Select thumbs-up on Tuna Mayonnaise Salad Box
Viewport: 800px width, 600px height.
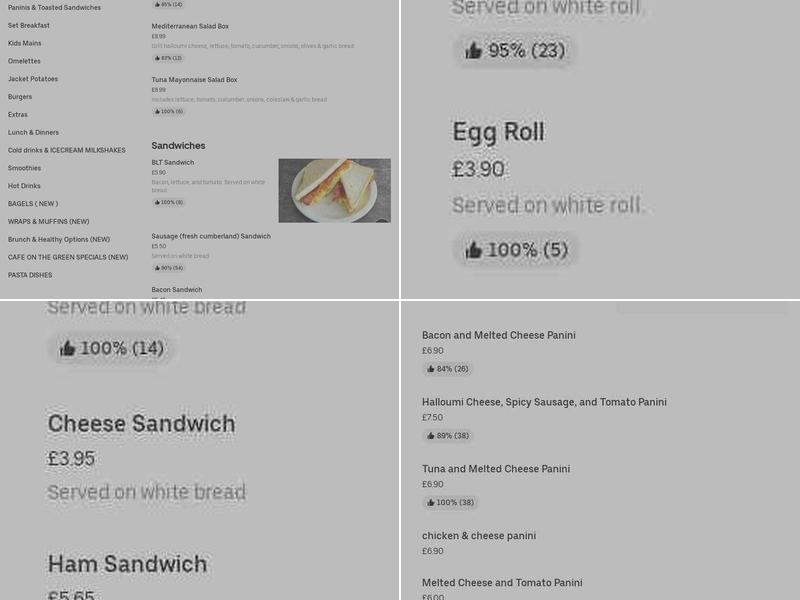[x=166, y=110]
